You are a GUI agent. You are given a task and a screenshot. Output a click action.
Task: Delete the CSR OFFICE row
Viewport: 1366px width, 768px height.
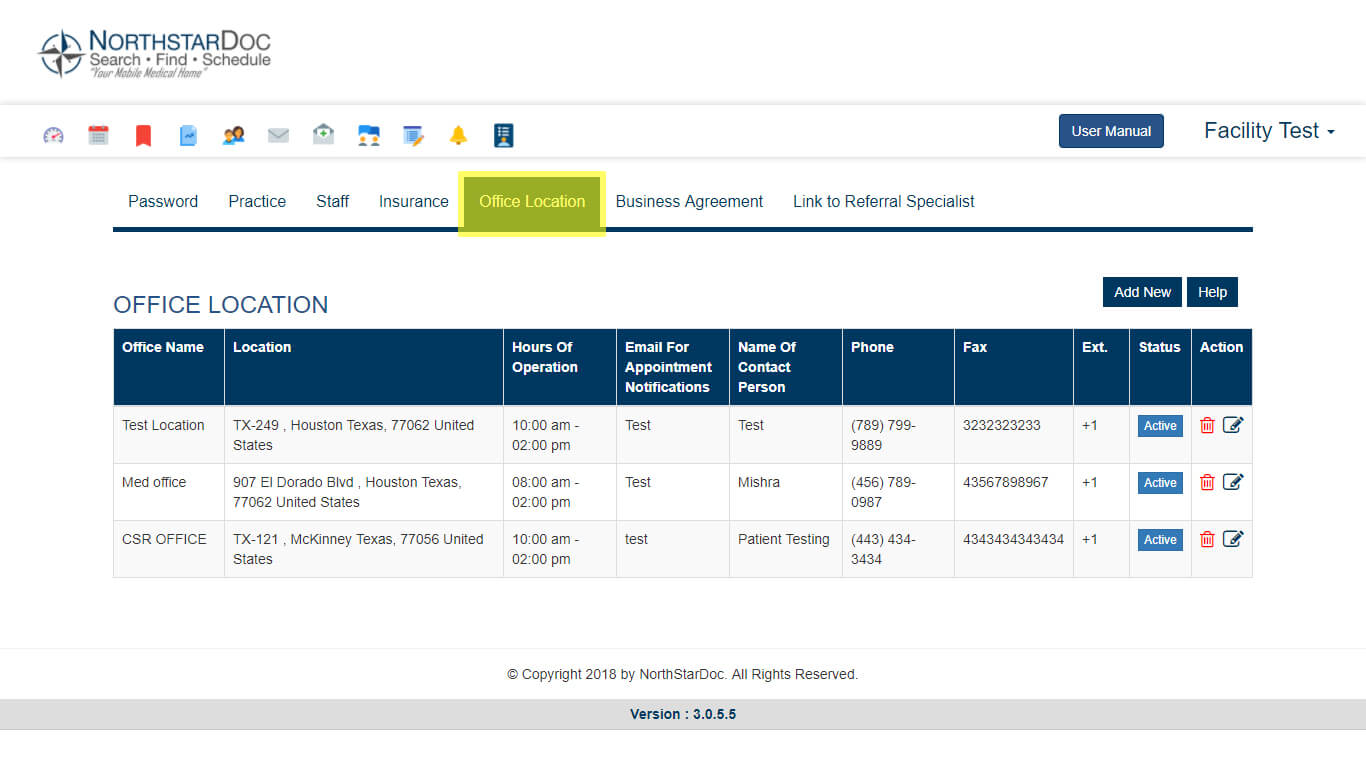click(x=1207, y=539)
